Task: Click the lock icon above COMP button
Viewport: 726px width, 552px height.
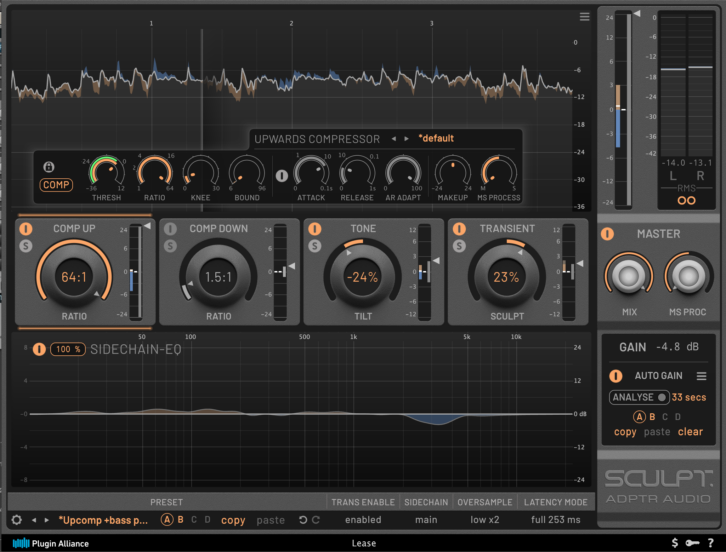Action: [49, 167]
